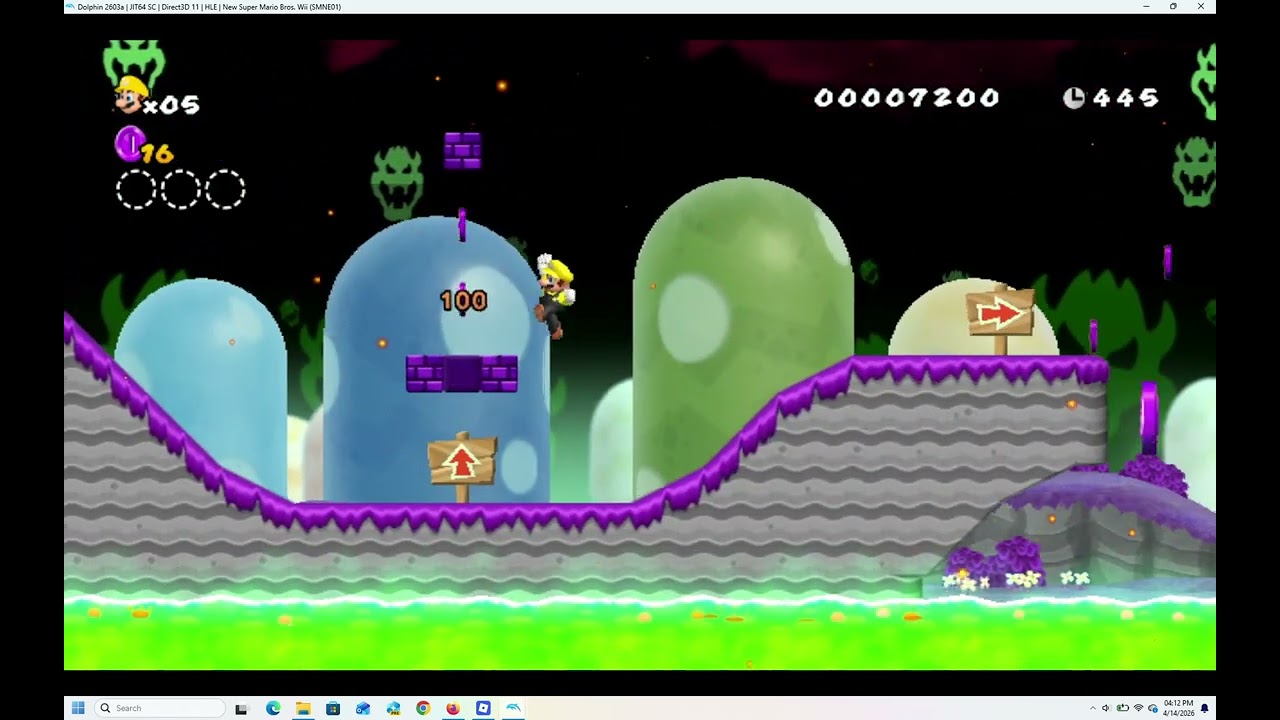
Task: Click the wooden sign with the right arrow
Action: point(1000,319)
